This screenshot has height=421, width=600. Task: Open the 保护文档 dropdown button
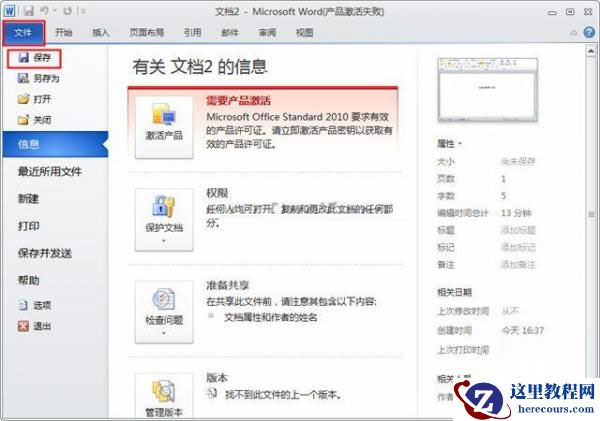pos(164,220)
